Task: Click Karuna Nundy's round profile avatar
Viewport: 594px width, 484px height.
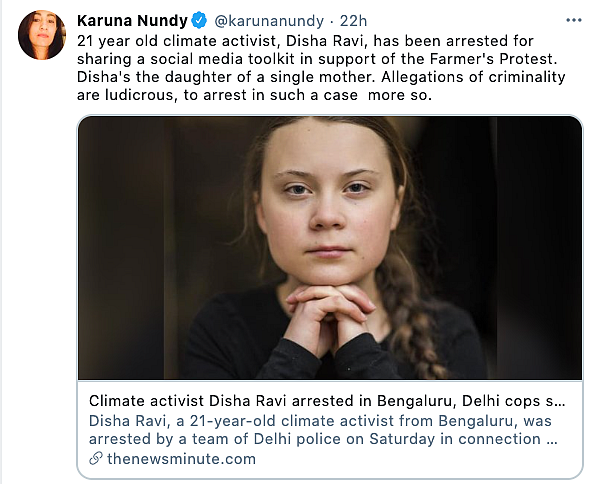Action: [x=42, y=35]
